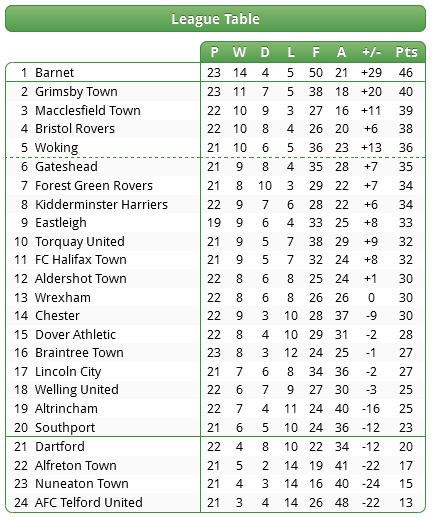Screen dimensions: 432x518
Task: Select the W column header
Action: 239,52
